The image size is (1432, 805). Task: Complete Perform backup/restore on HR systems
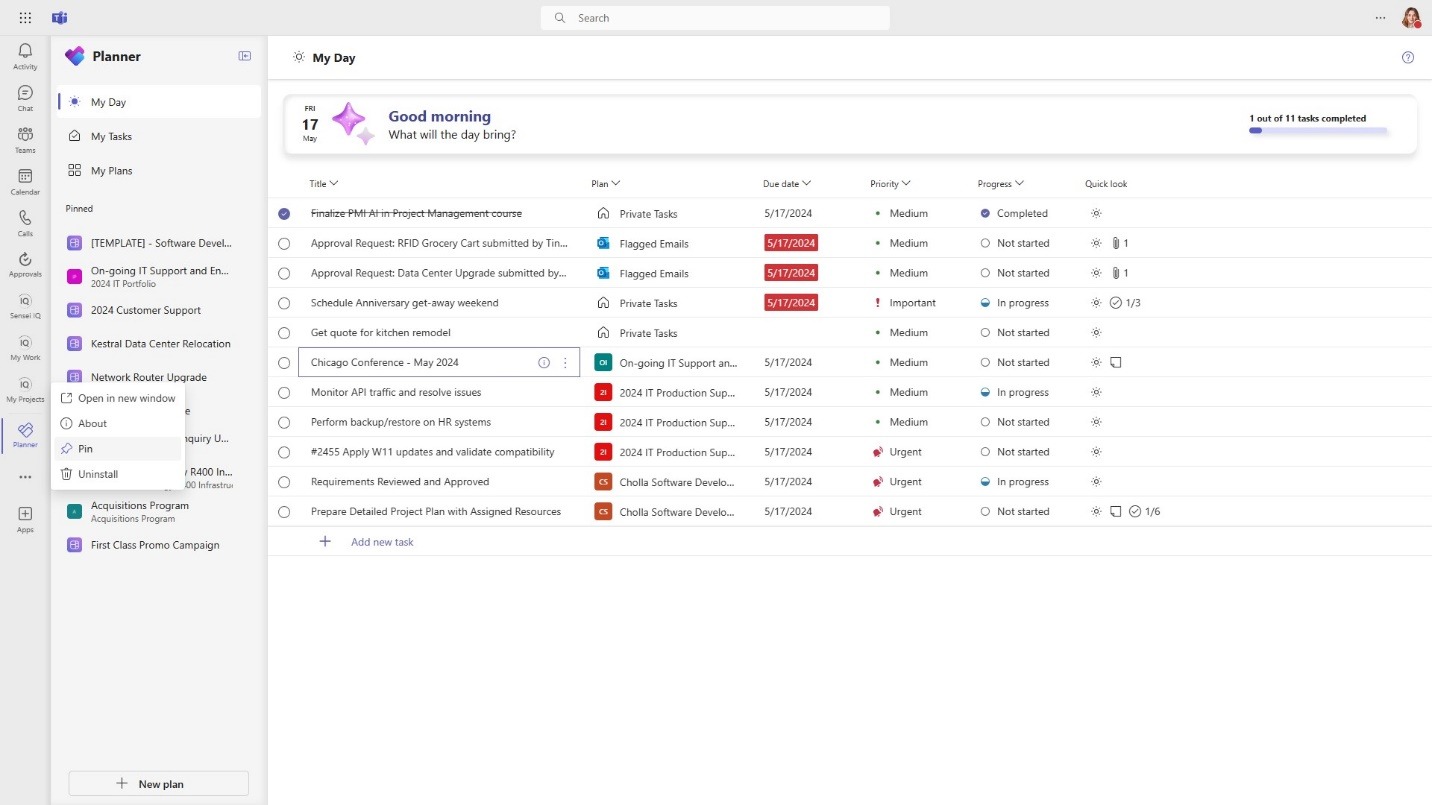point(284,422)
